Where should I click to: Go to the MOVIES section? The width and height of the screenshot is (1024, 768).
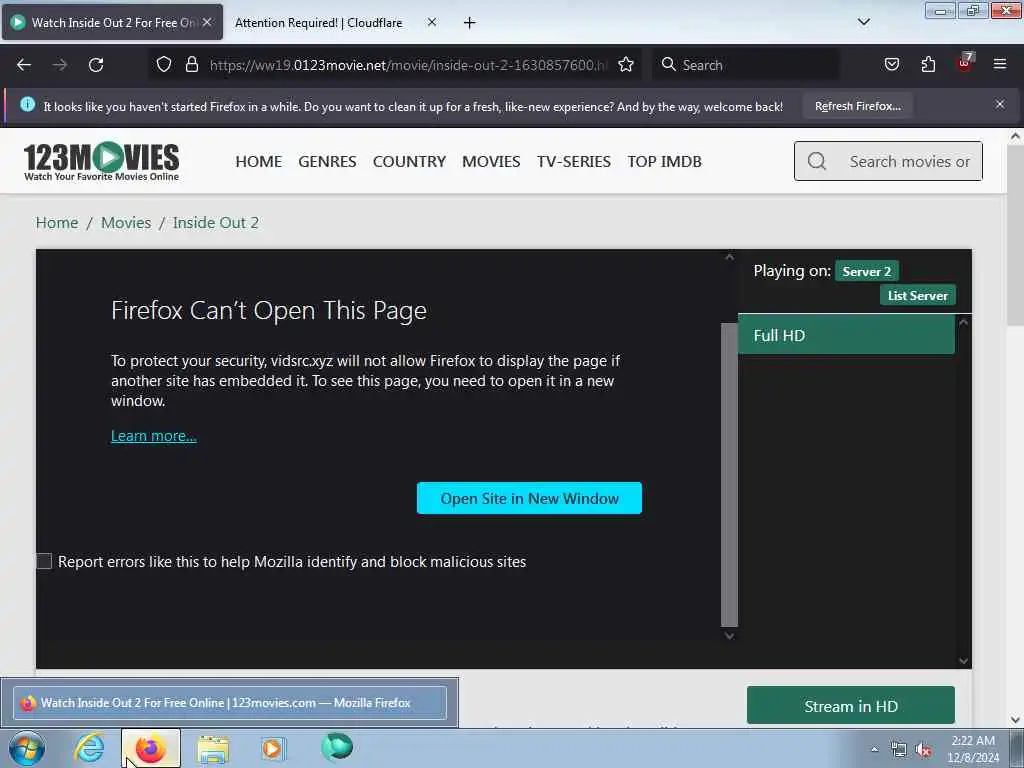[491, 161]
